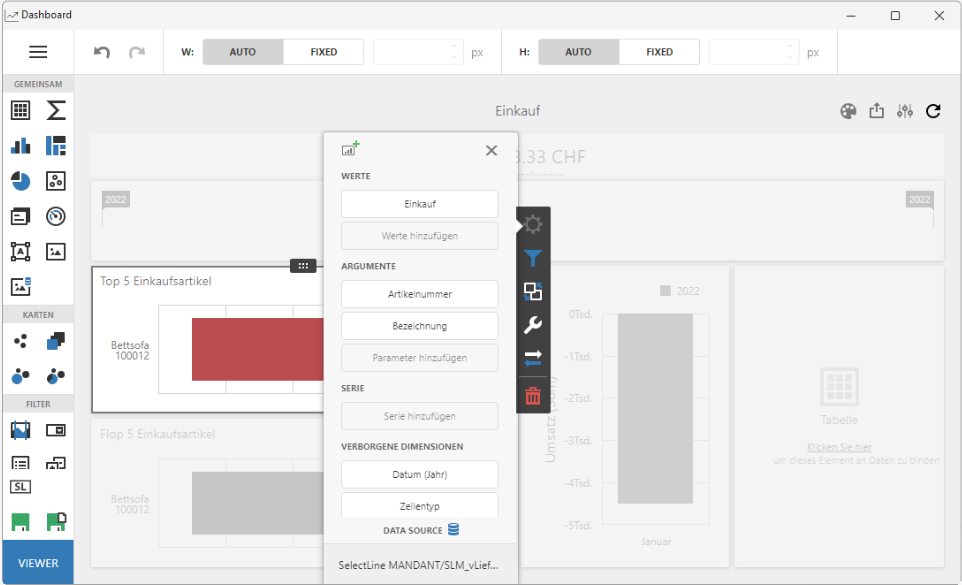Set width mode to AUTO

[x=243, y=52]
